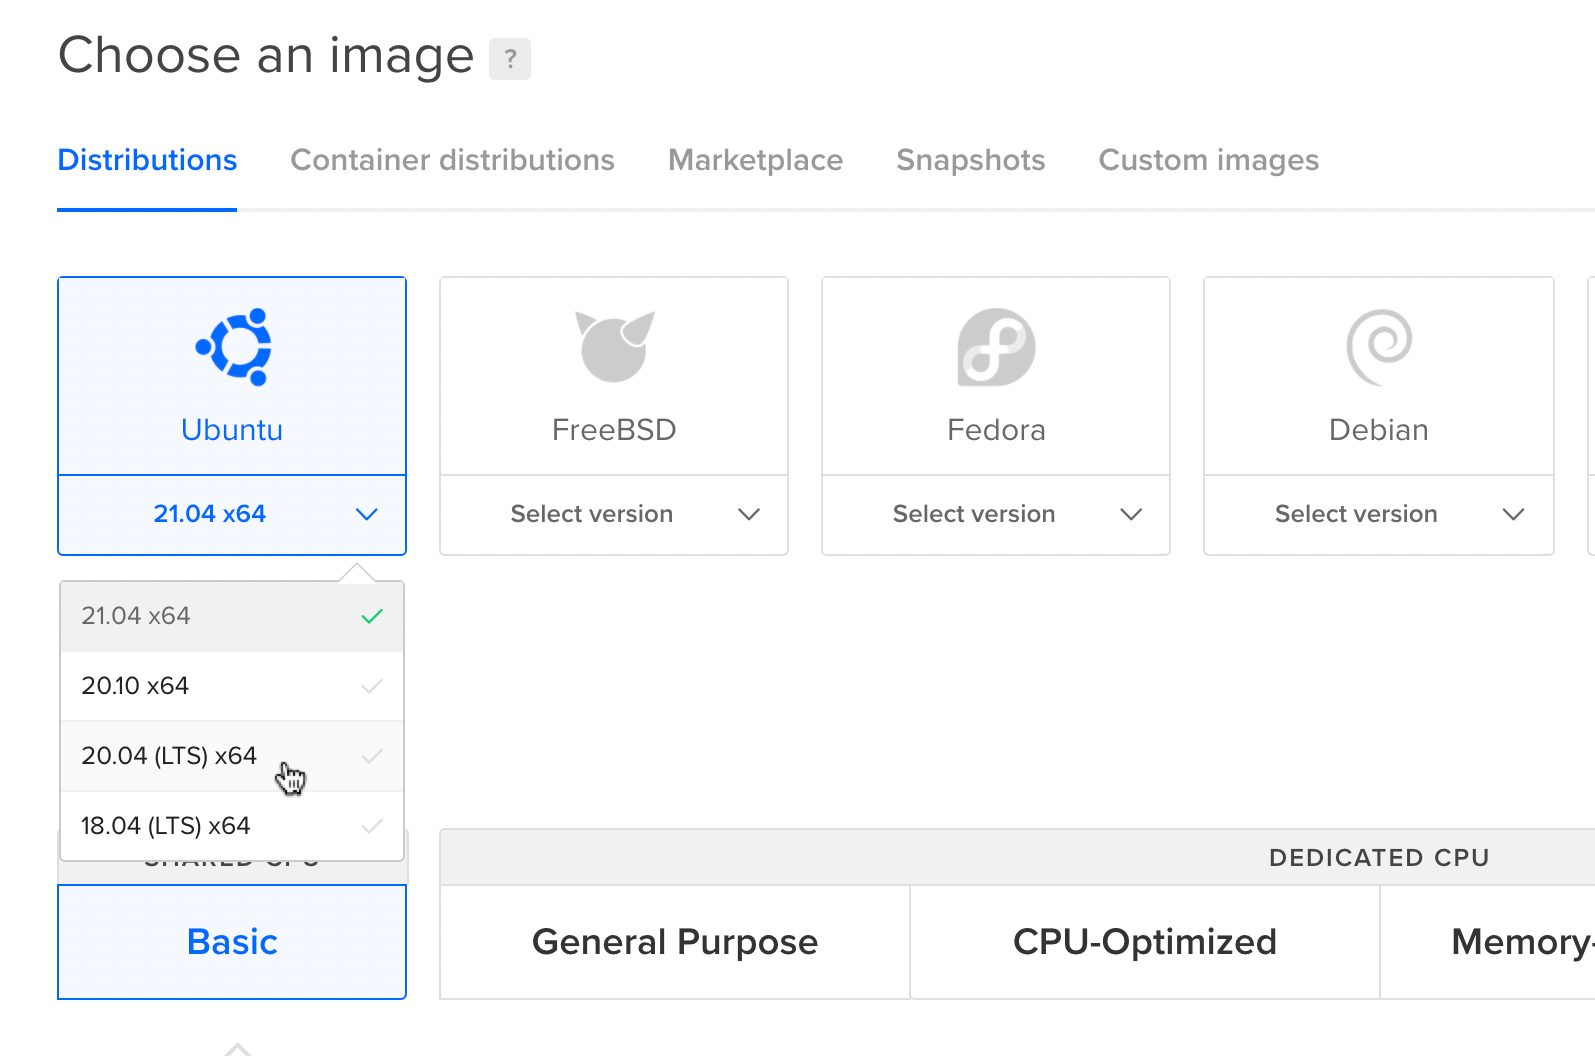The height and width of the screenshot is (1056, 1595).
Task: Select the Memory-Optimized plan
Action: pyautogui.click(x=1488, y=942)
